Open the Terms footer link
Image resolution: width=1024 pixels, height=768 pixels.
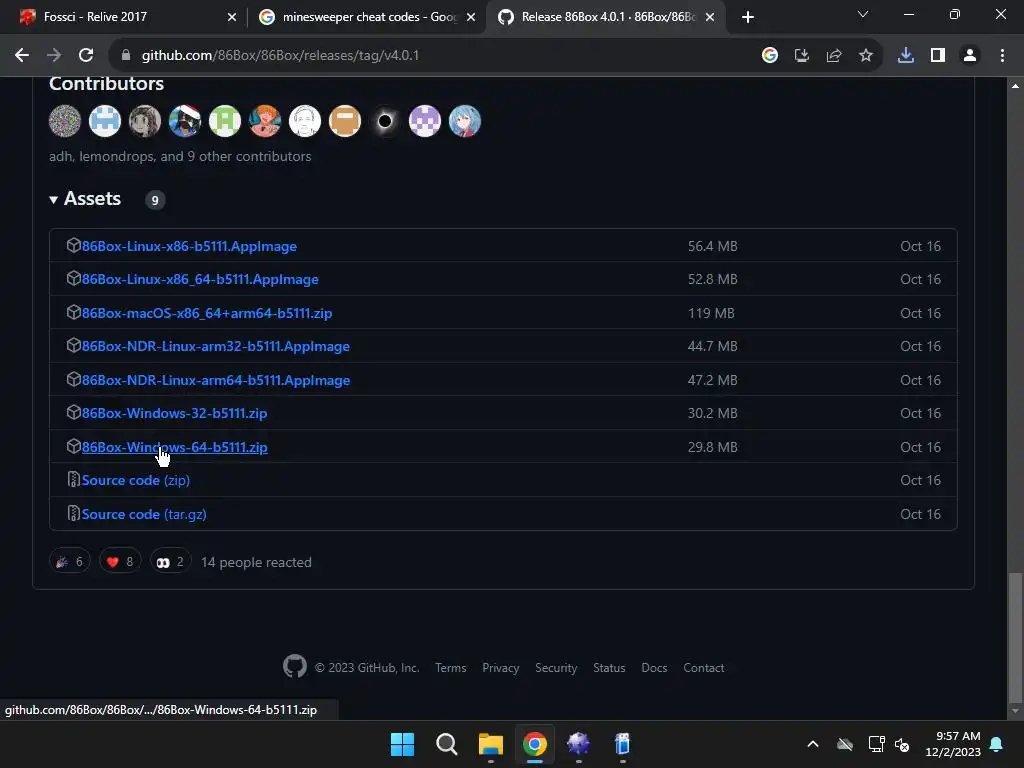(x=451, y=667)
